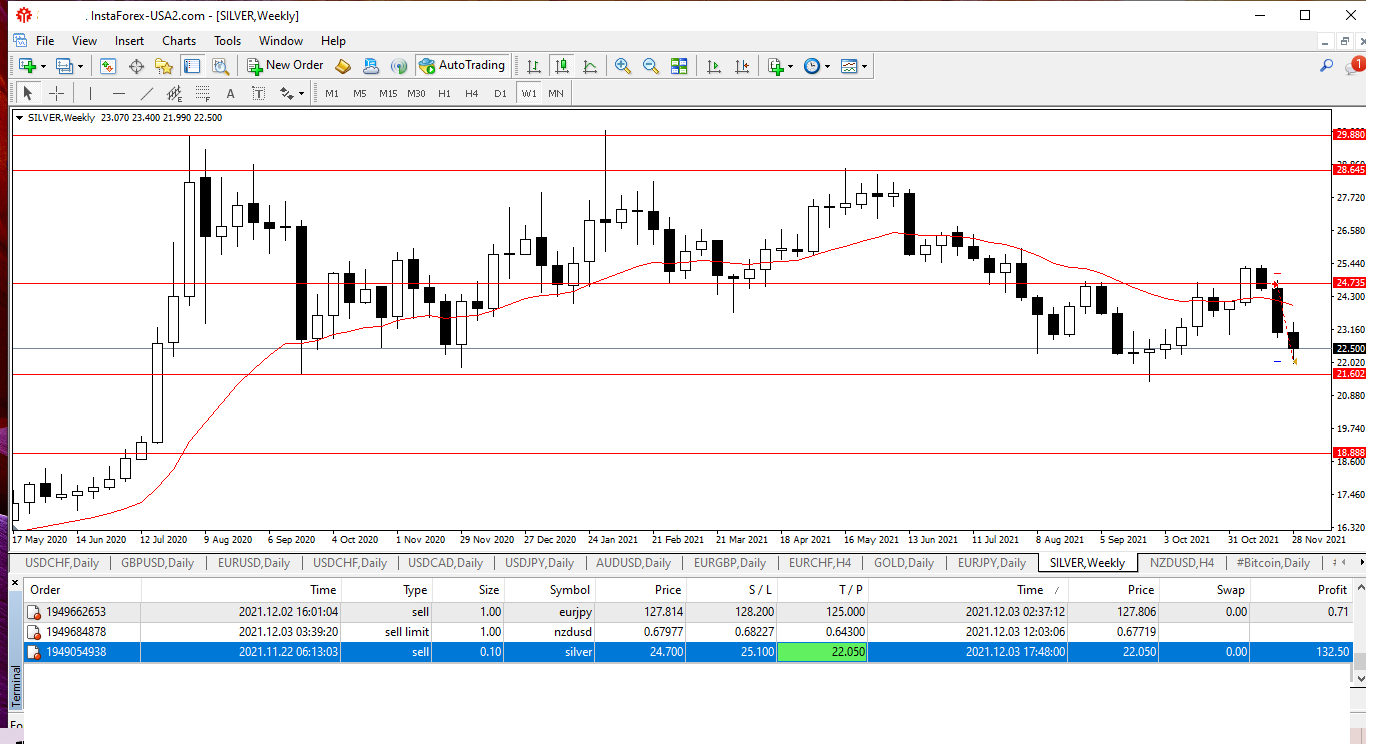Switch timeframe to H1
The image size is (1382, 744).
click(444, 93)
